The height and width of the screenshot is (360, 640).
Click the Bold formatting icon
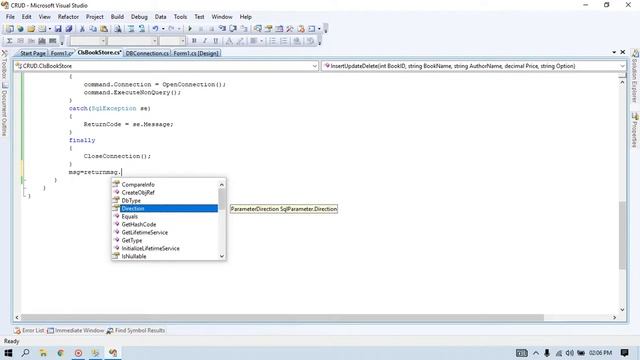coord(194,41)
